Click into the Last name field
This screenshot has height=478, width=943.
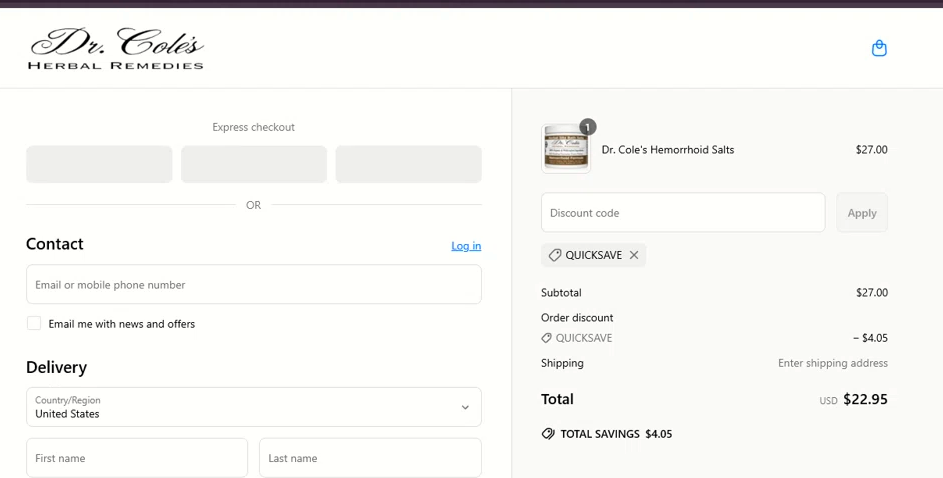click(370, 458)
